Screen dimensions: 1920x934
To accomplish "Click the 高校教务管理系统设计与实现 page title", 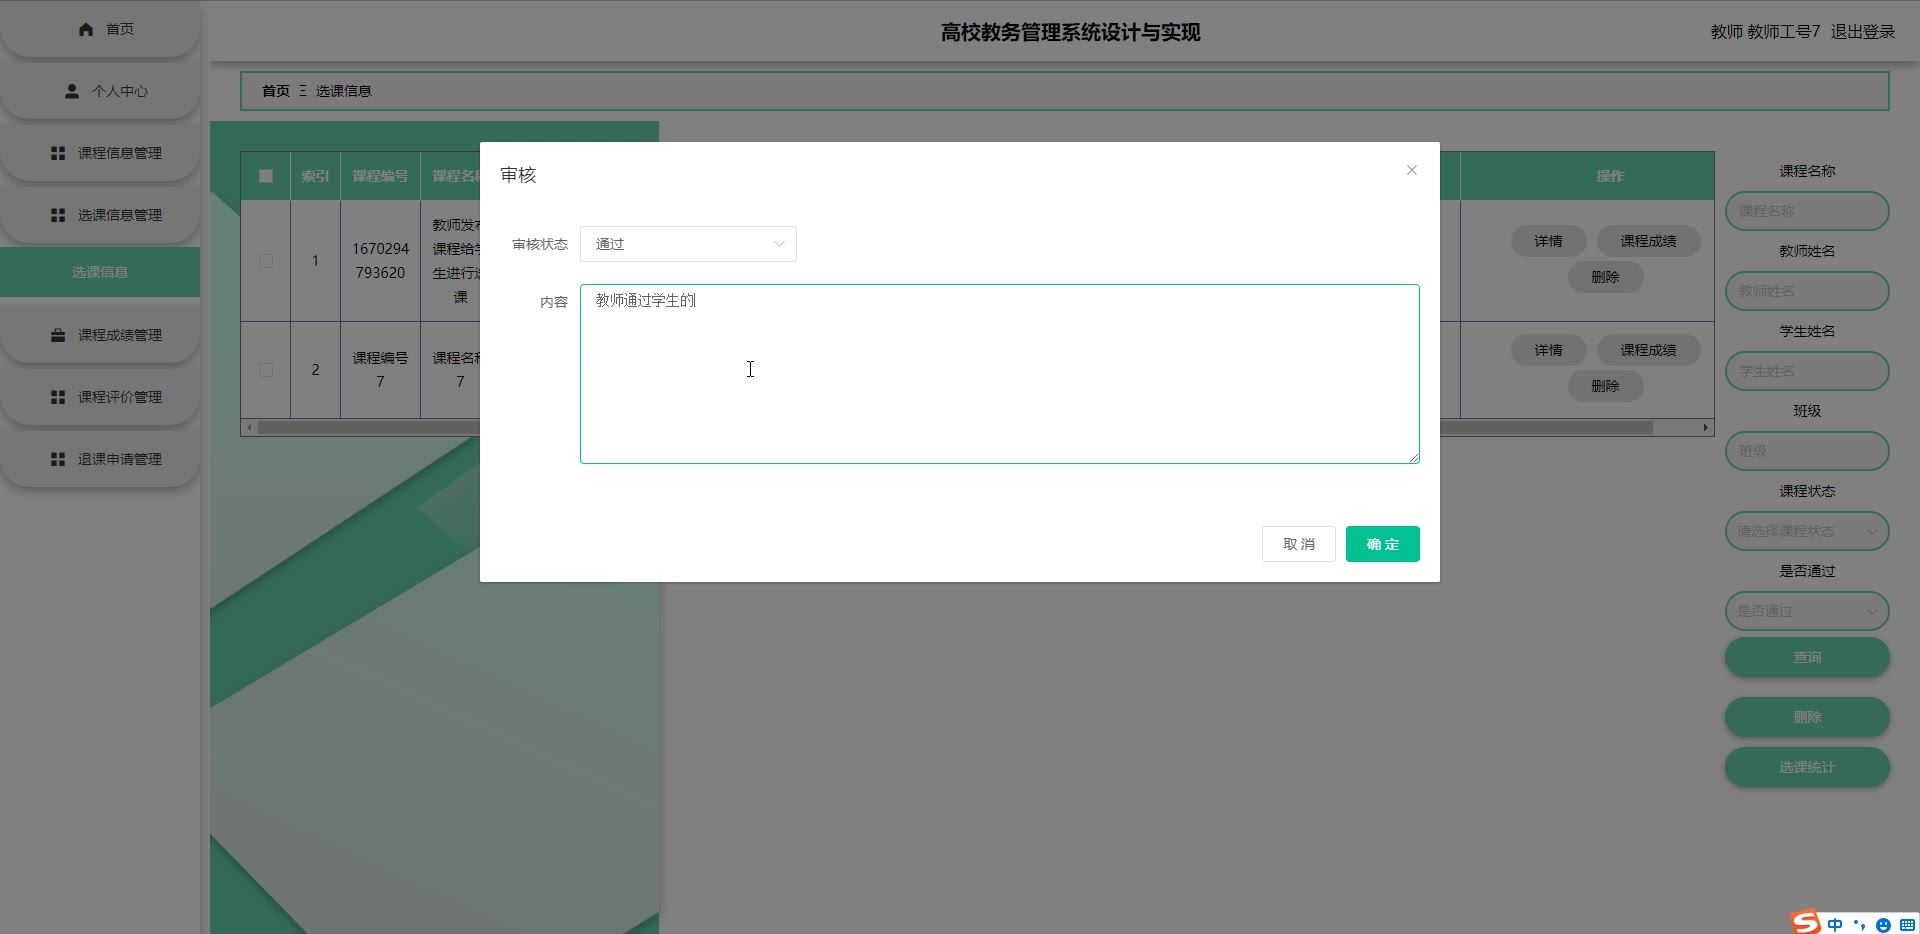I will (1070, 32).
